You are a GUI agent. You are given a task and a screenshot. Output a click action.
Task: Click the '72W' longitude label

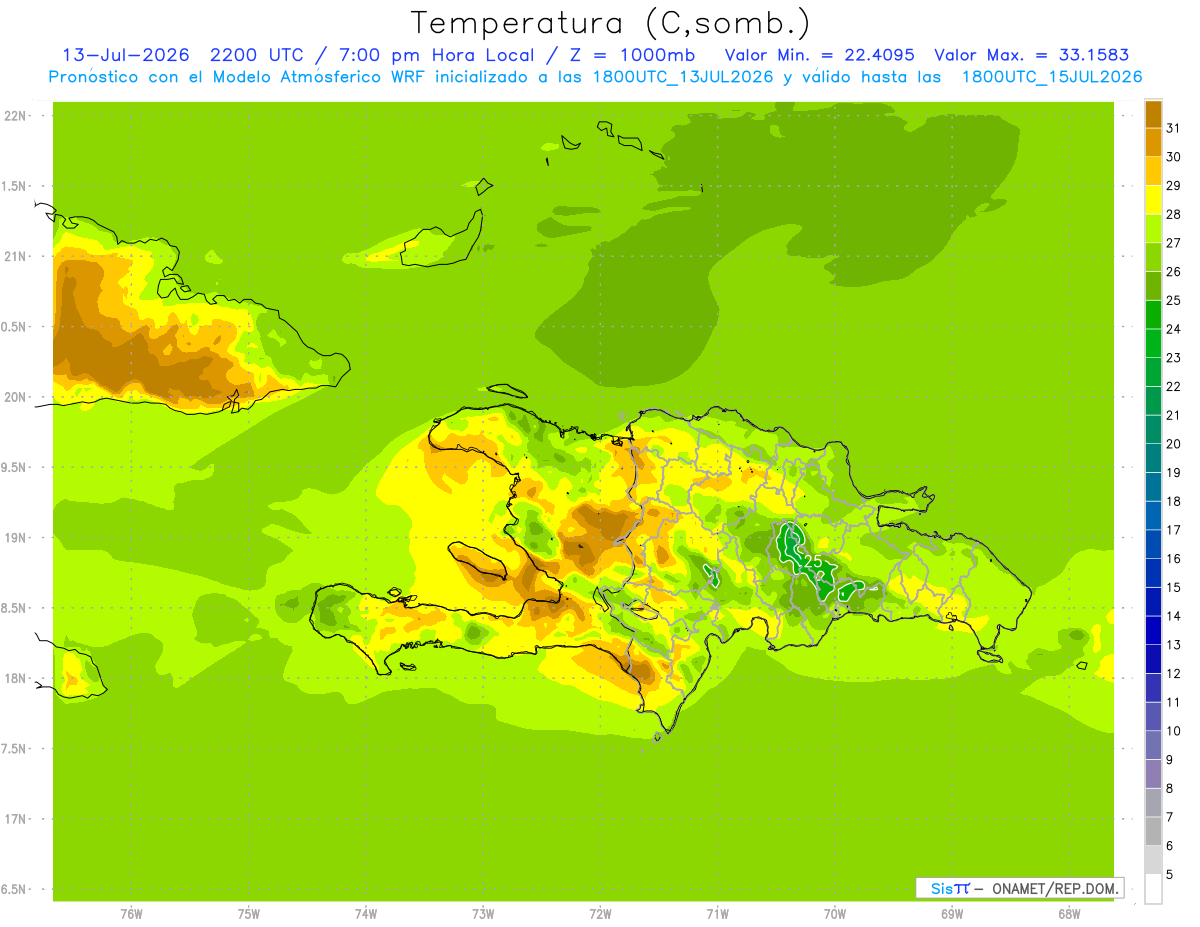pos(600,914)
